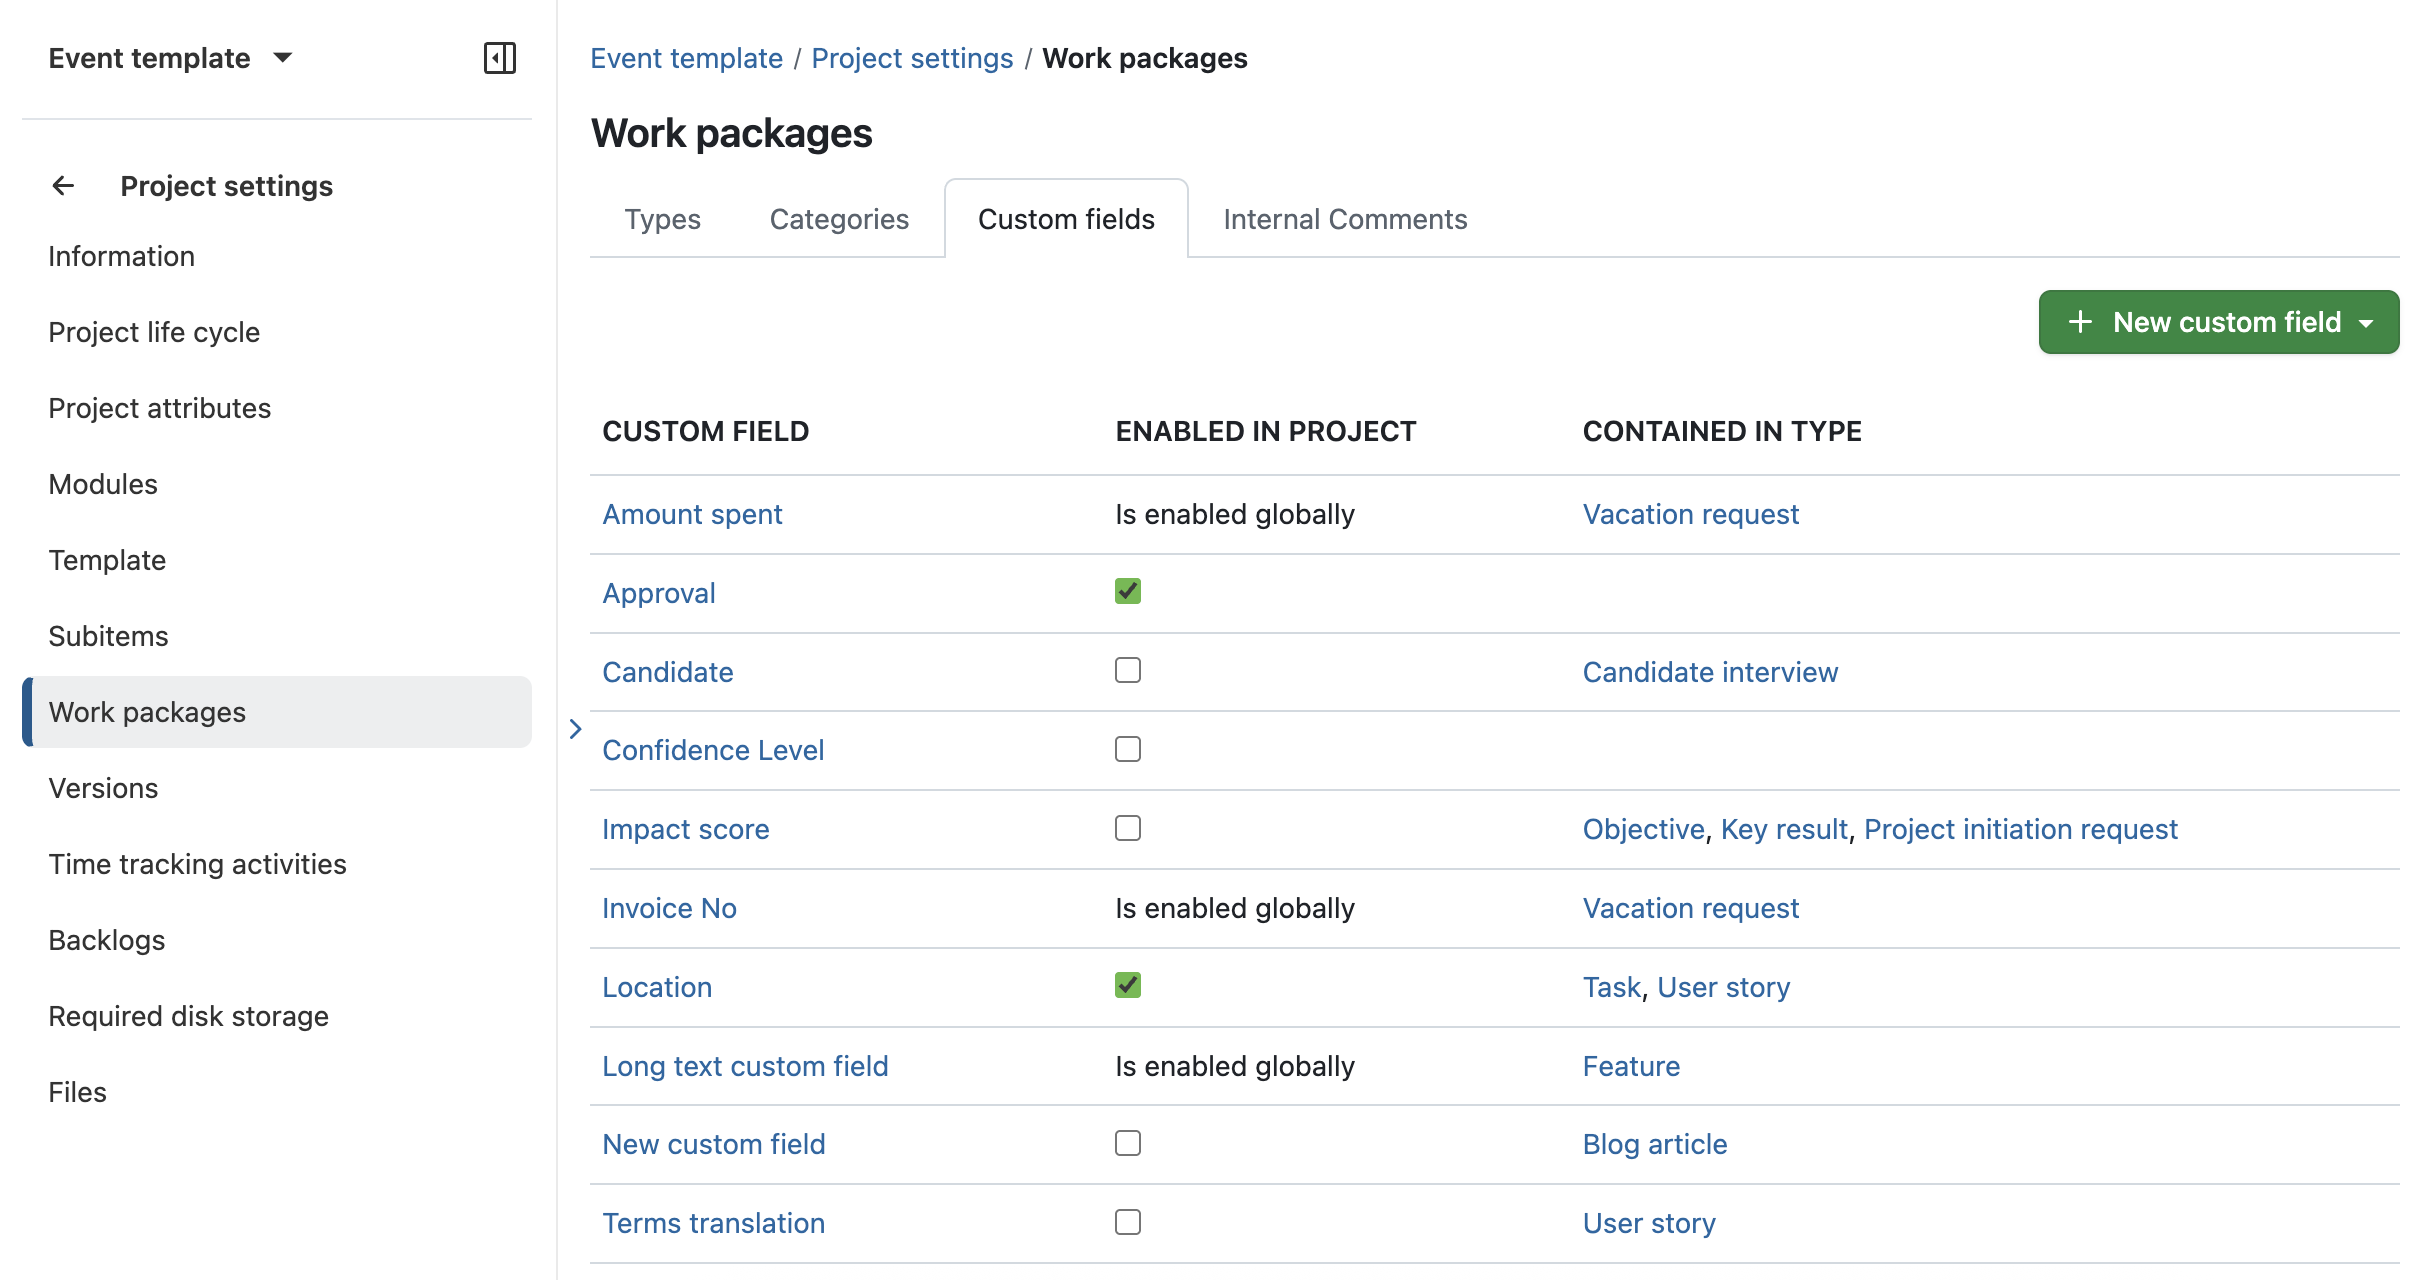Toggle the Approval enabled checkbox
This screenshot has height=1280, width=2426.
[x=1128, y=591]
